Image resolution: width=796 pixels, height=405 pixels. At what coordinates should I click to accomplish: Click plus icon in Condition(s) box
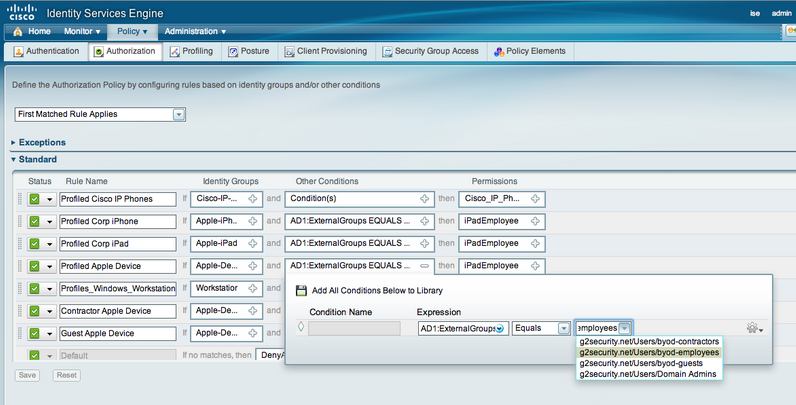424,199
